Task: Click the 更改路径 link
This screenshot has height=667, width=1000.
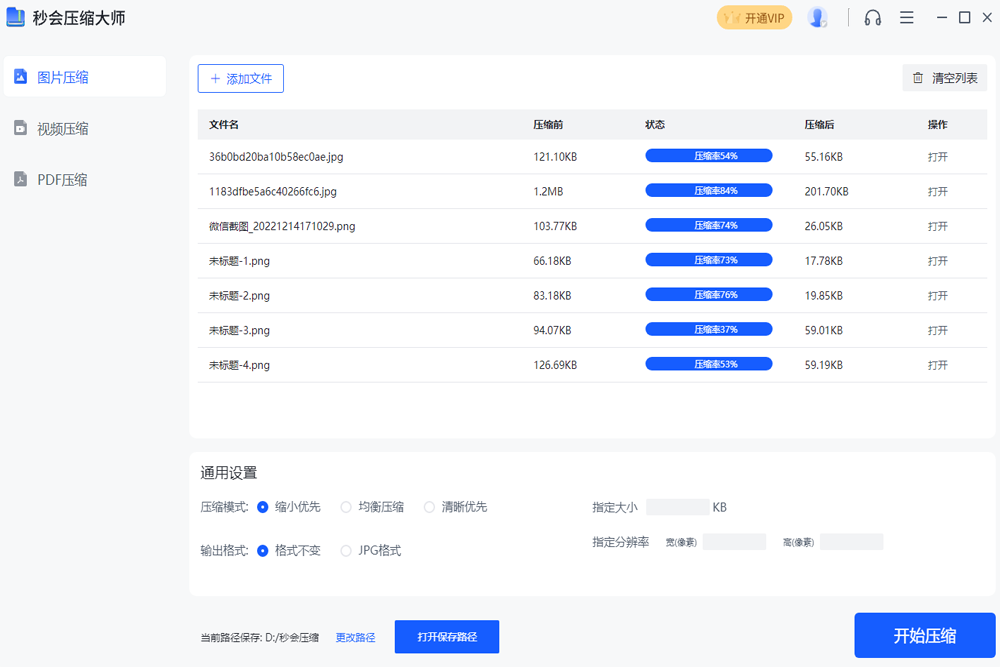Action: tap(355, 636)
